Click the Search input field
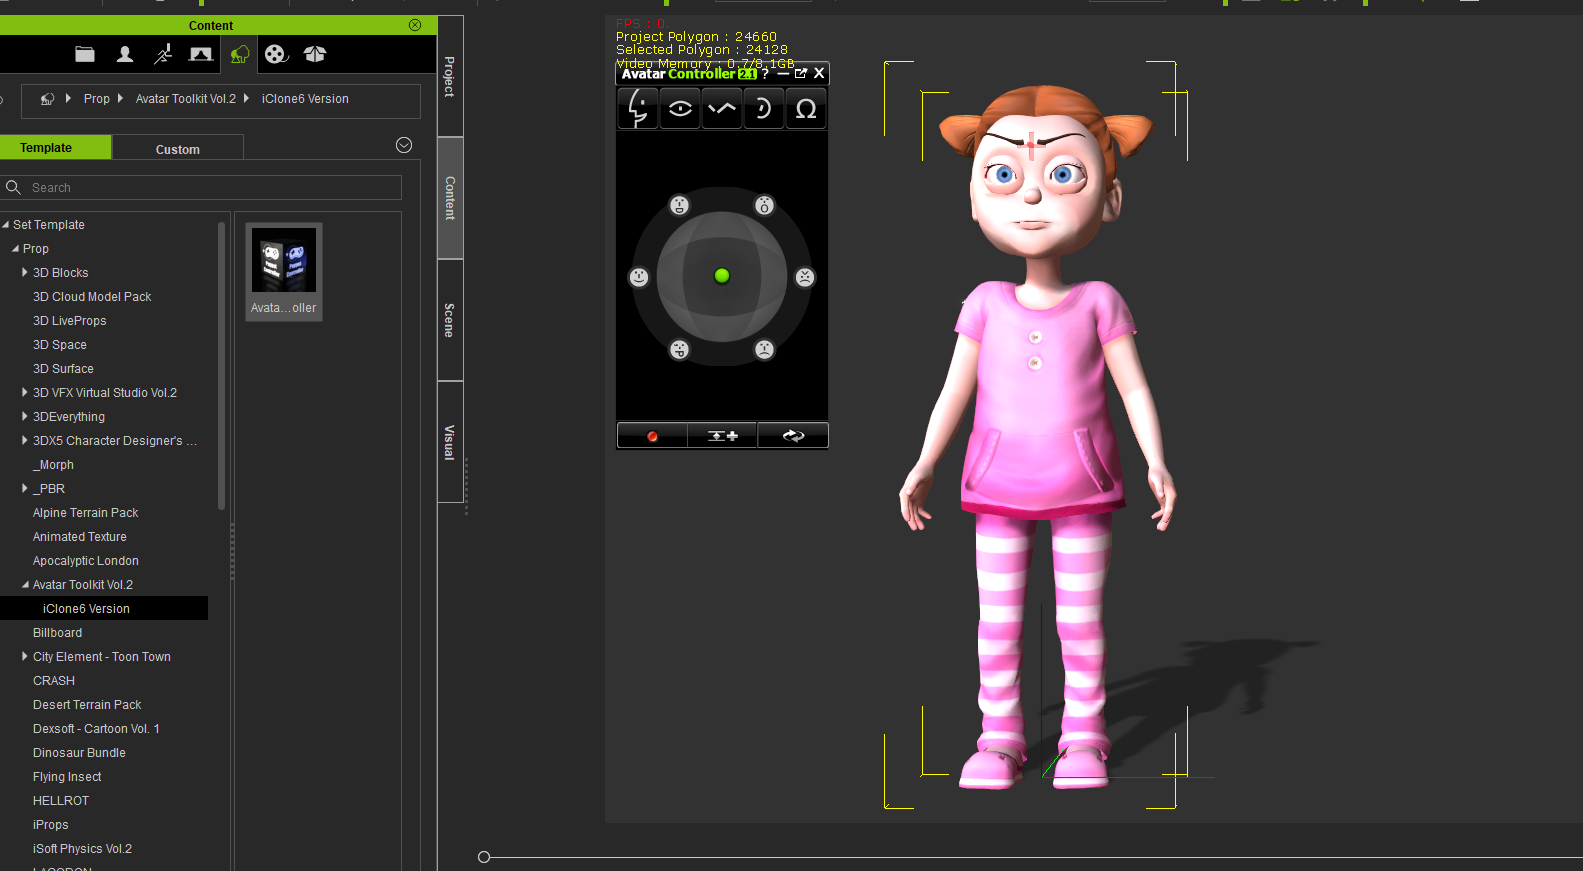 tap(212, 188)
